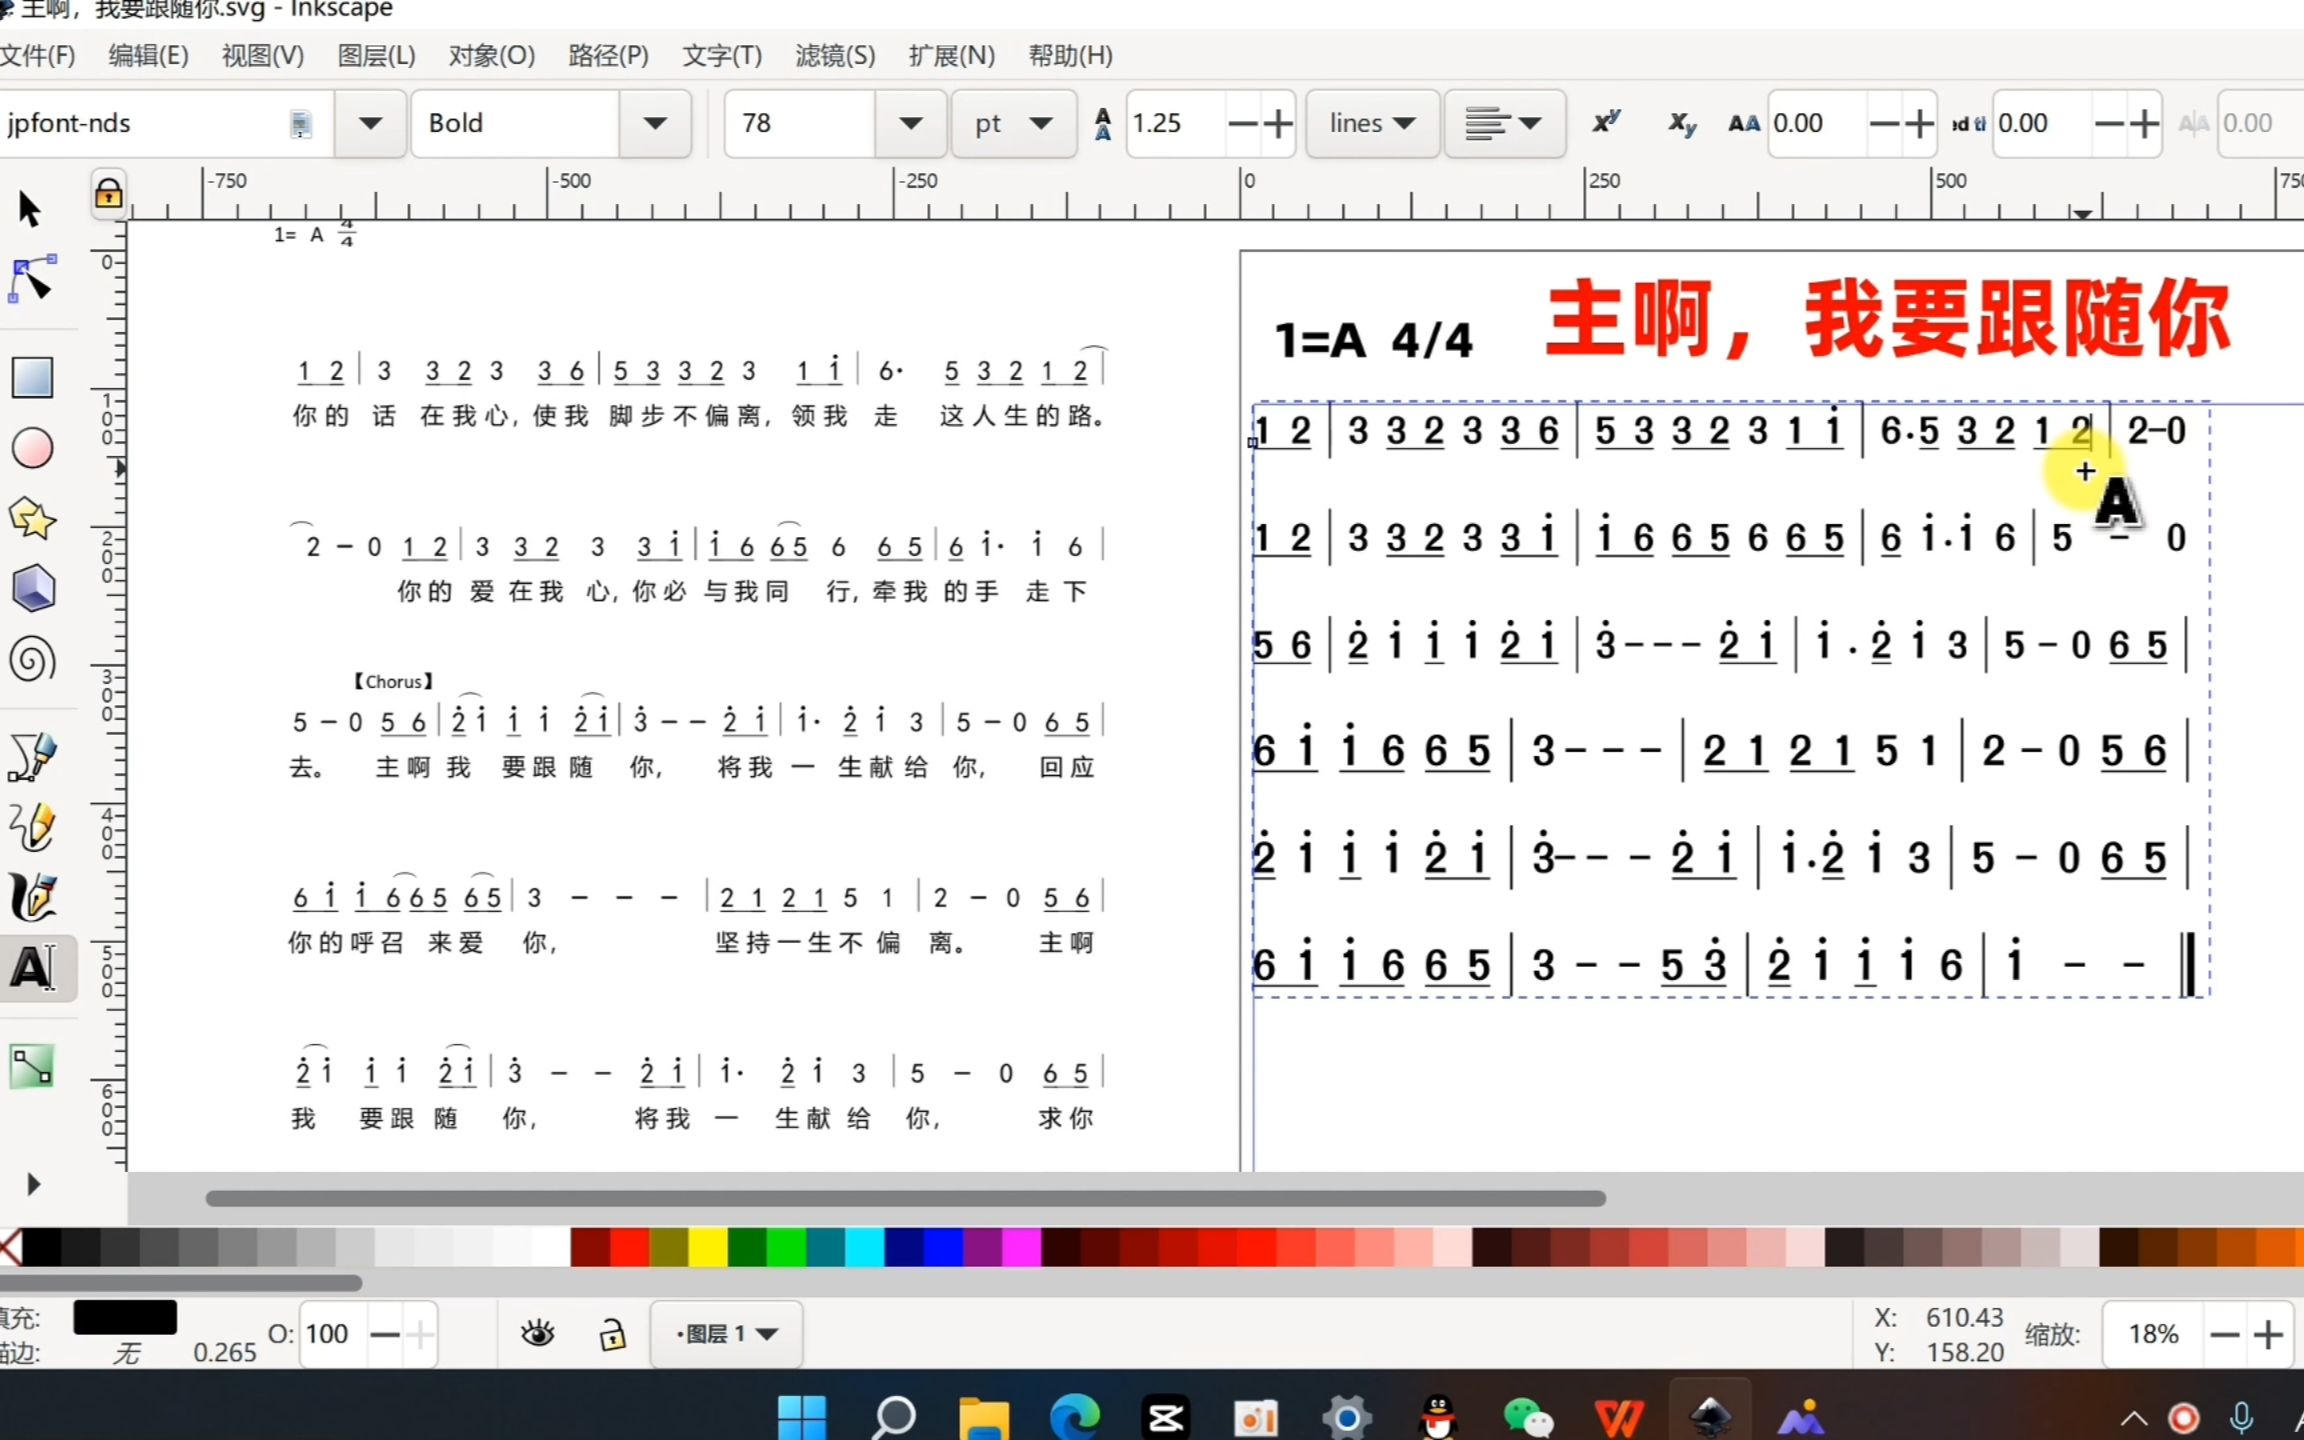Open the lines spacing unit dropdown
The width and height of the screenshot is (2304, 1440).
click(1372, 123)
